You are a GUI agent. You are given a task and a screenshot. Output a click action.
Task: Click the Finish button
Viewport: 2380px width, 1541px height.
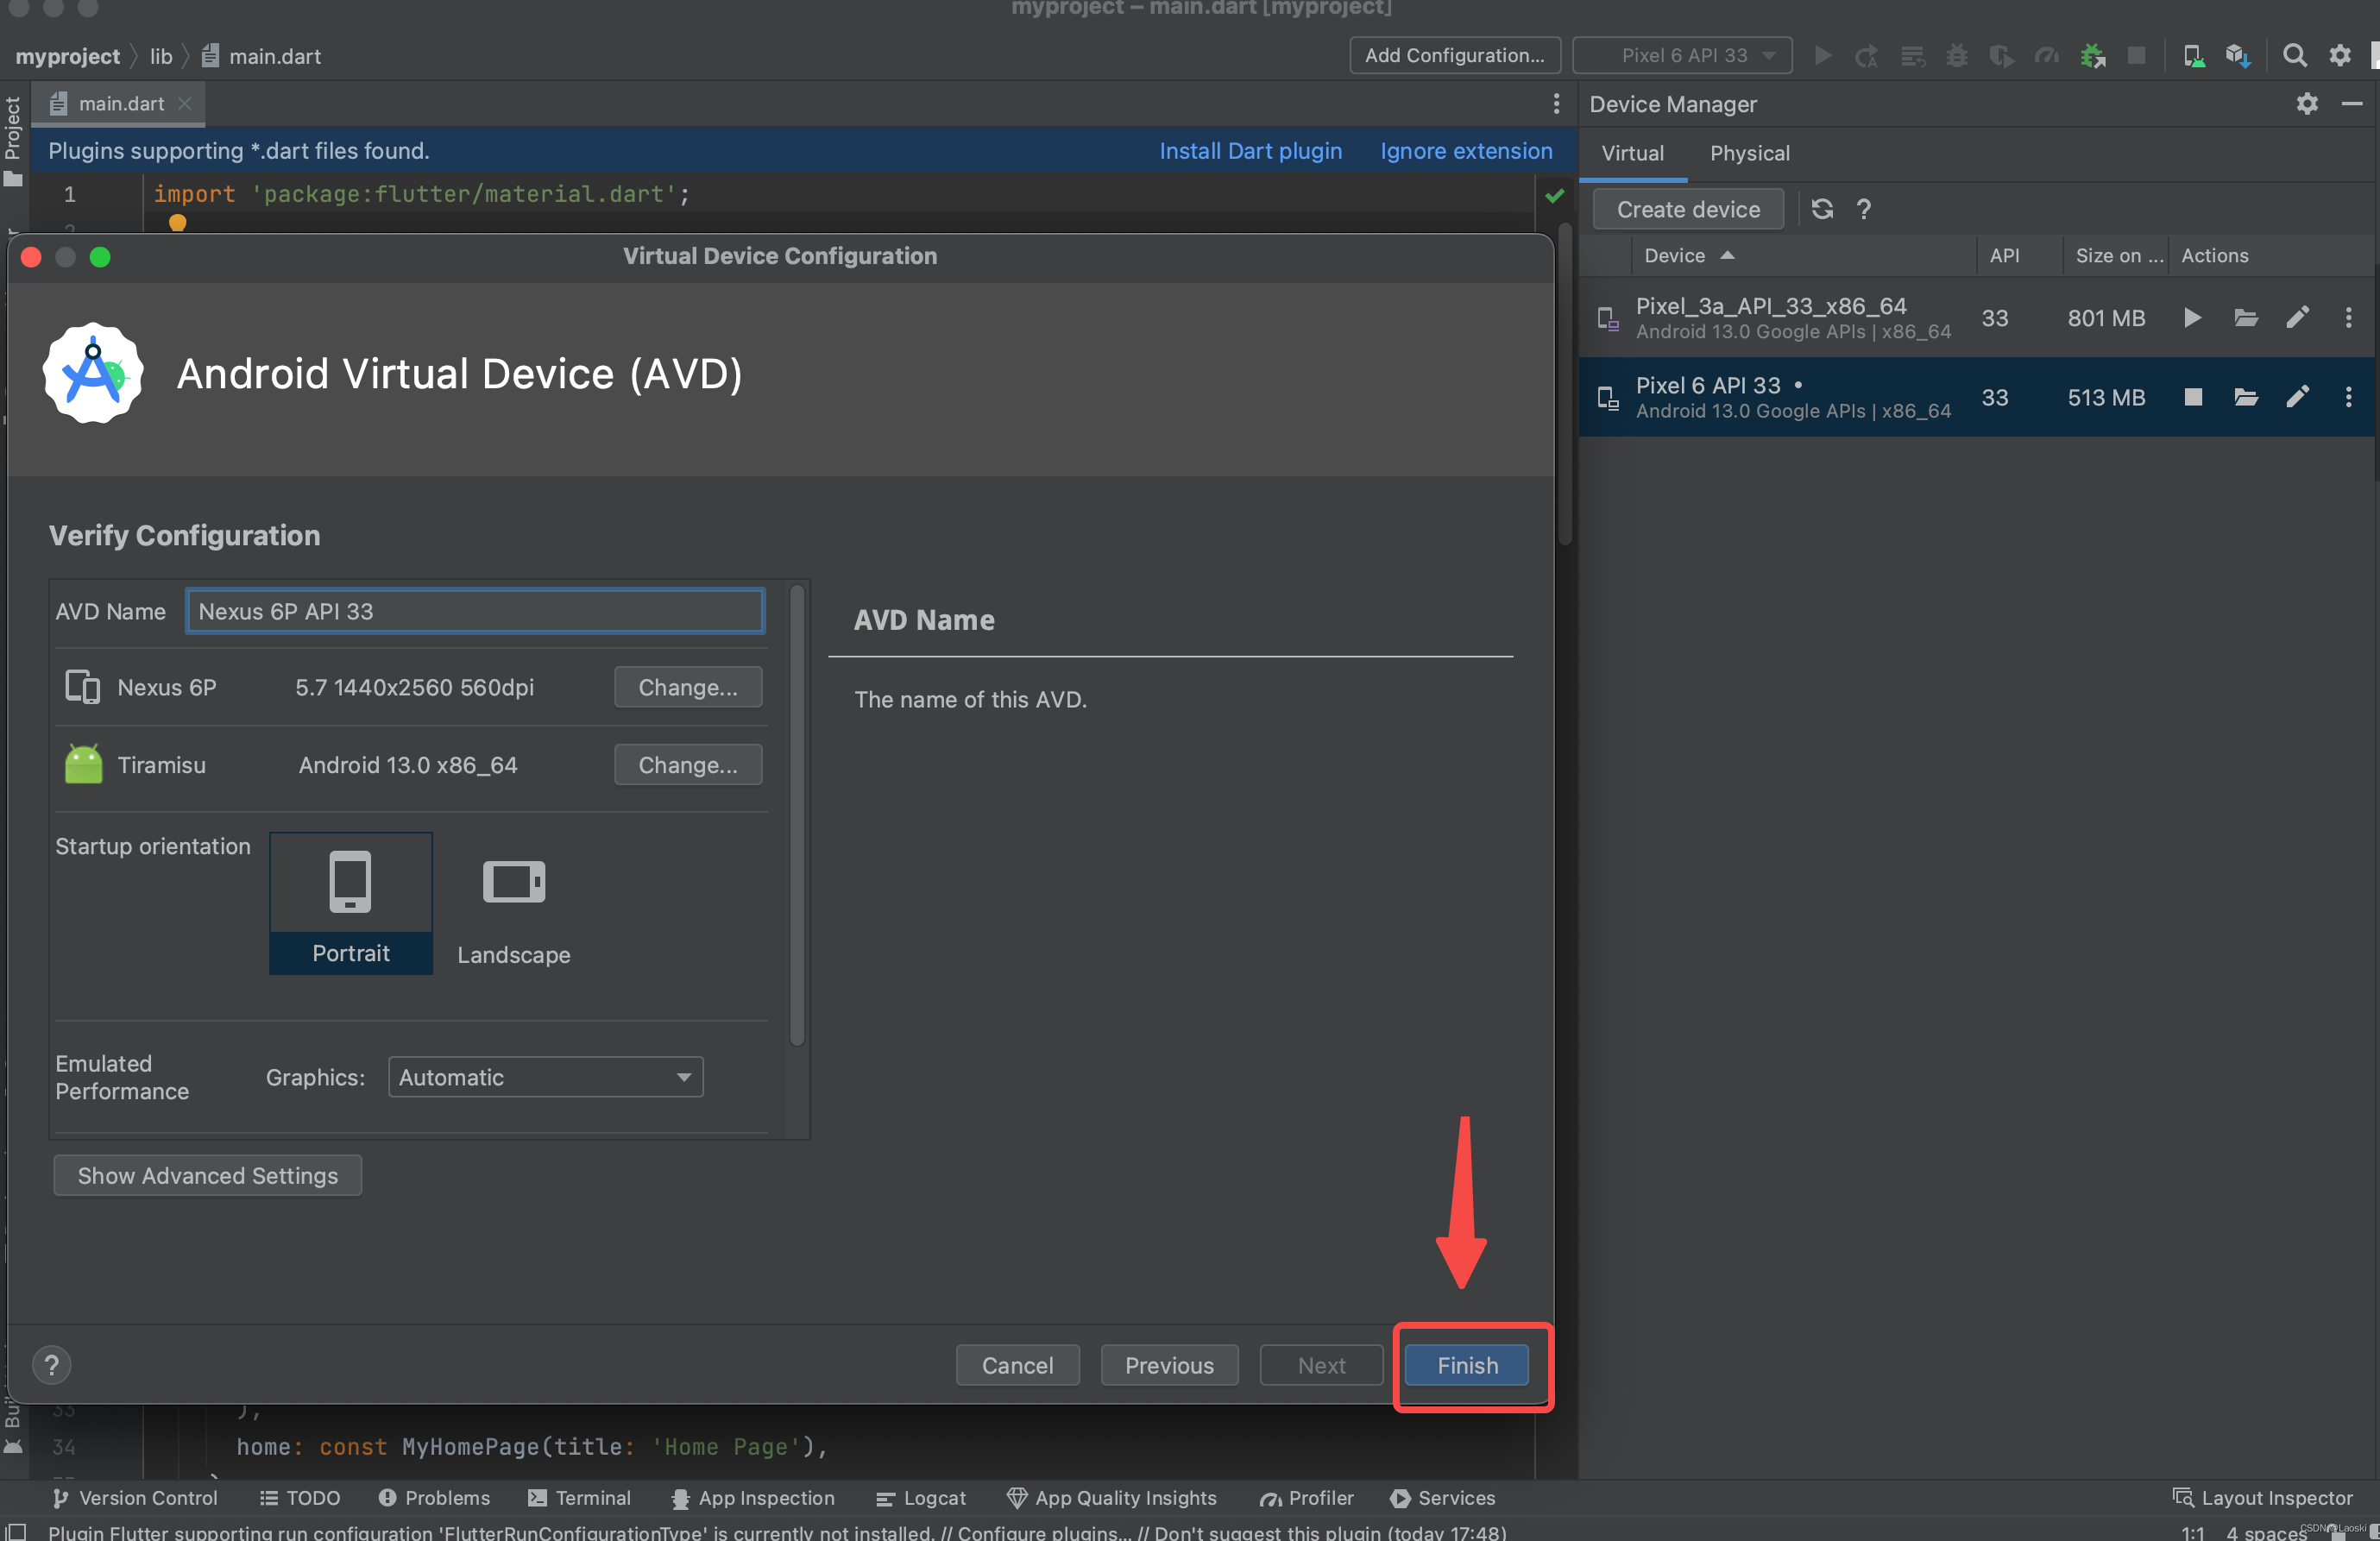click(x=1466, y=1365)
